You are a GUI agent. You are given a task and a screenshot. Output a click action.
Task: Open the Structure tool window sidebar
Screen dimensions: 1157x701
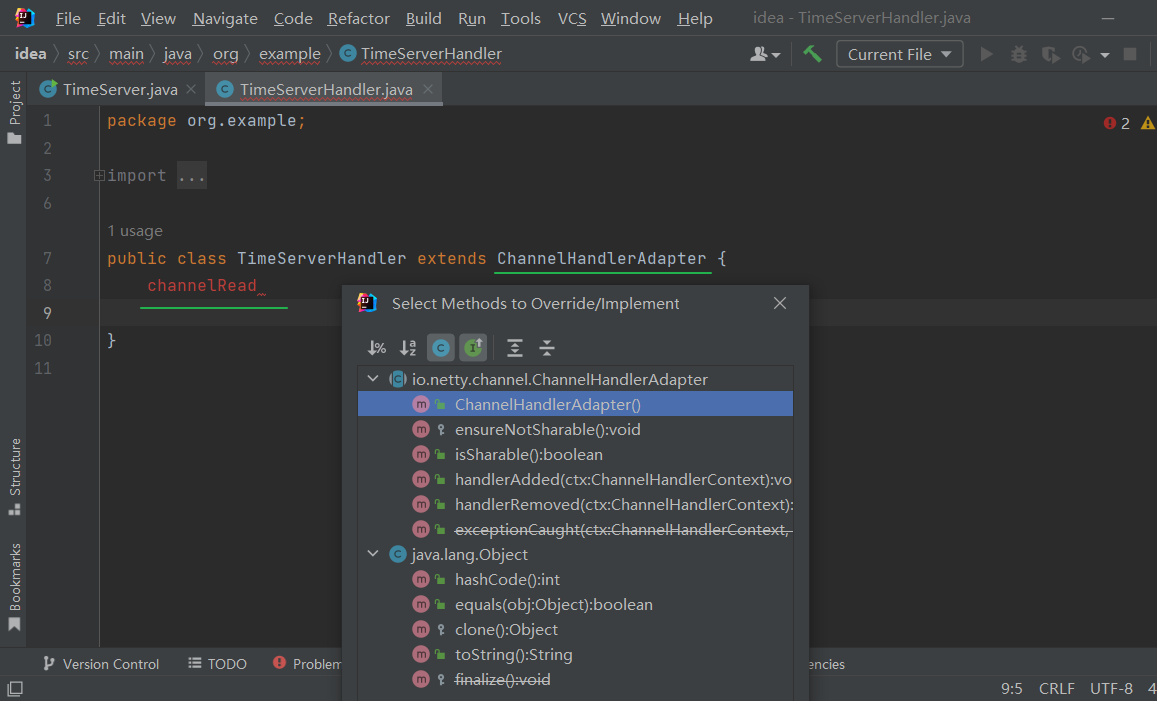point(14,476)
